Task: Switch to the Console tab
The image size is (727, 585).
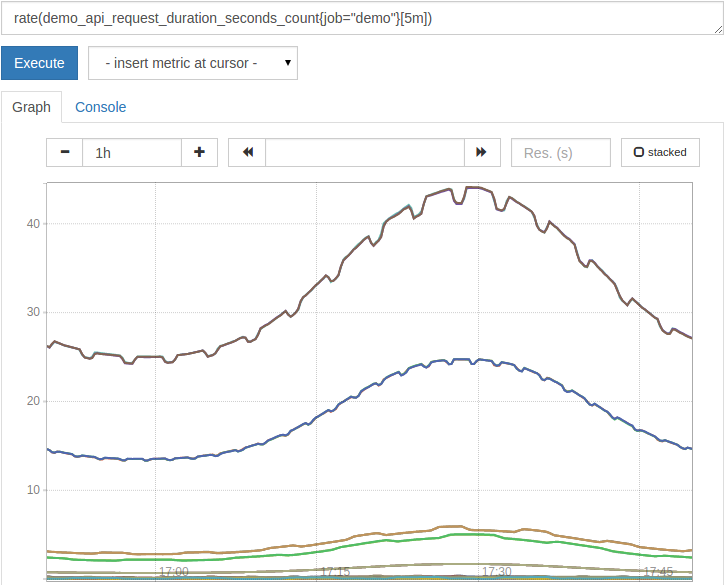Action: pos(100,107)
